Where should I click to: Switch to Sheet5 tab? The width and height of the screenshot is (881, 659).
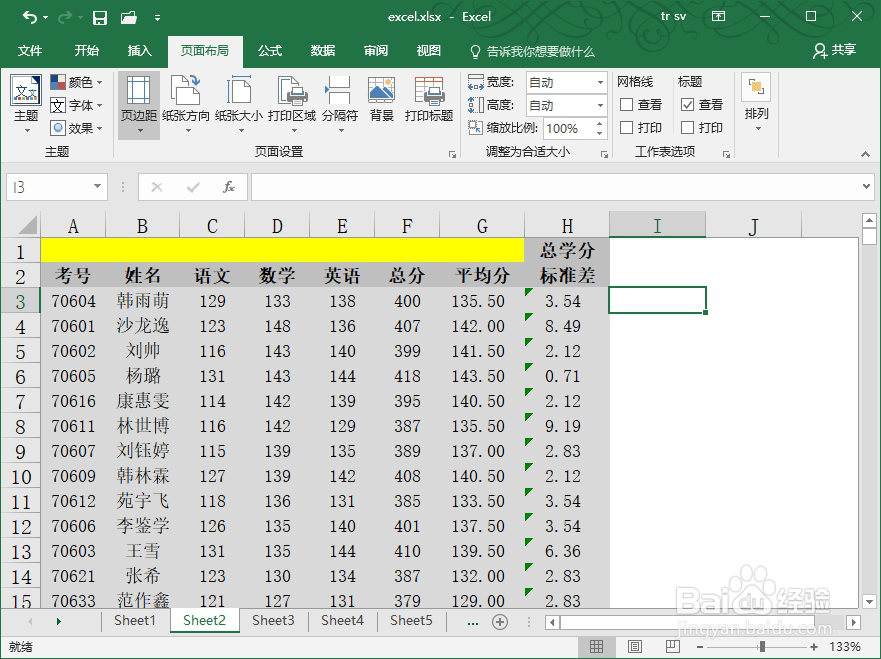click(411, 621)
